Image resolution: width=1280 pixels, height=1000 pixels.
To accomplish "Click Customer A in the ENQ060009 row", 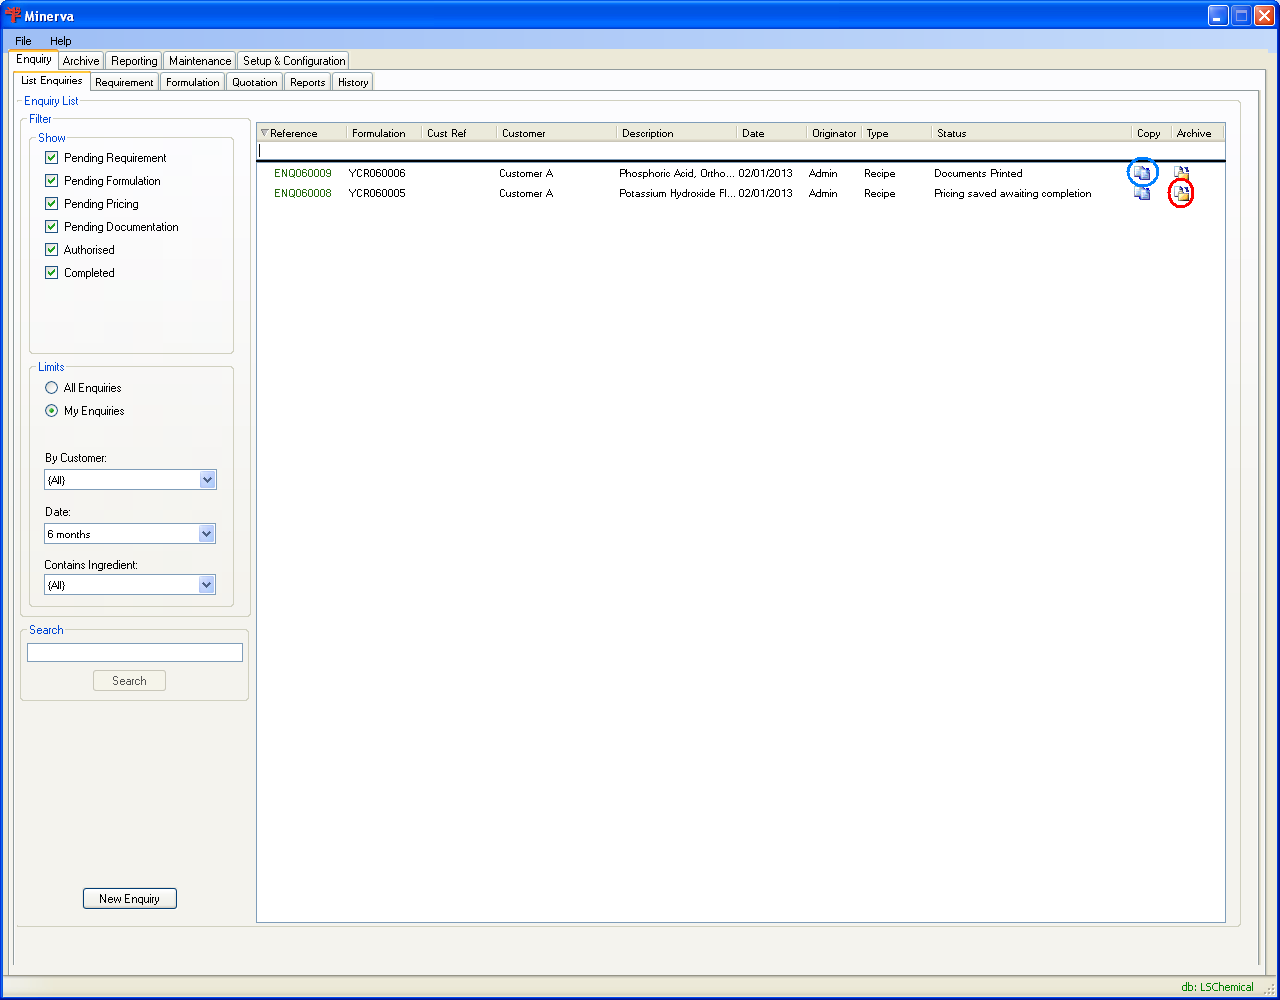I will [x=526, y=173].
